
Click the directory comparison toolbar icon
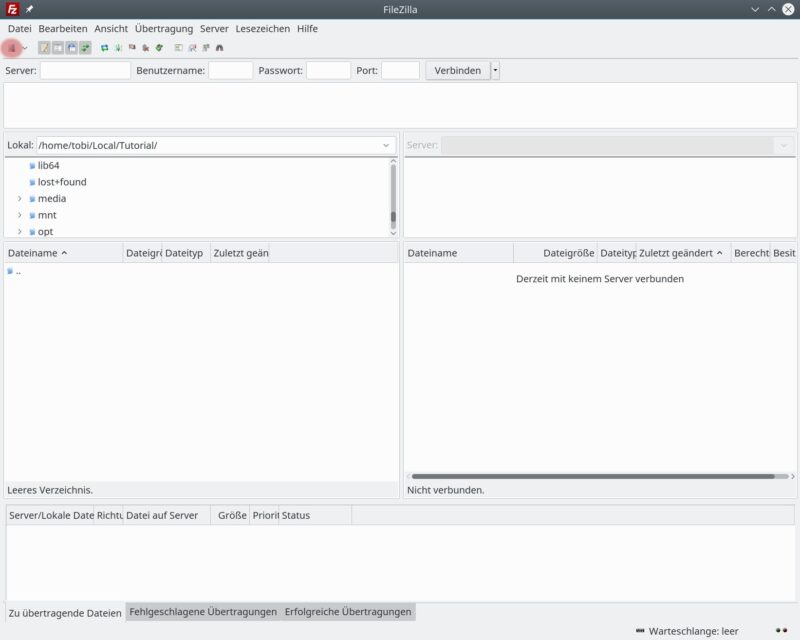point(192,48)
